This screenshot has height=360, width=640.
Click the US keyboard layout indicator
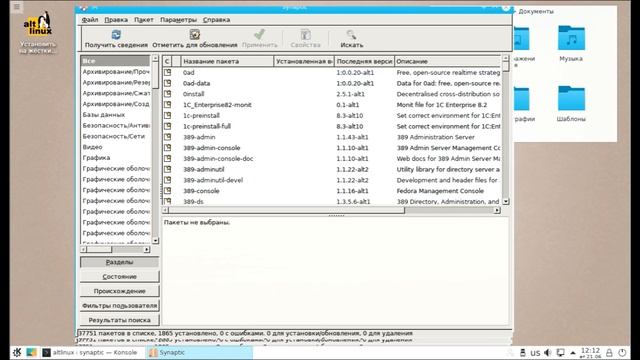coord(535,353)
